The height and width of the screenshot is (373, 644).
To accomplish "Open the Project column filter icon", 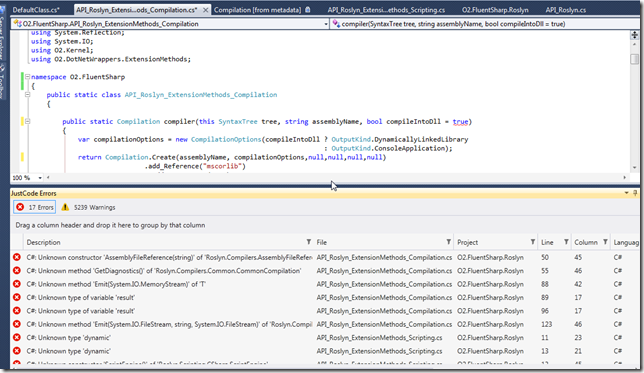I will (x=533, y=242).
